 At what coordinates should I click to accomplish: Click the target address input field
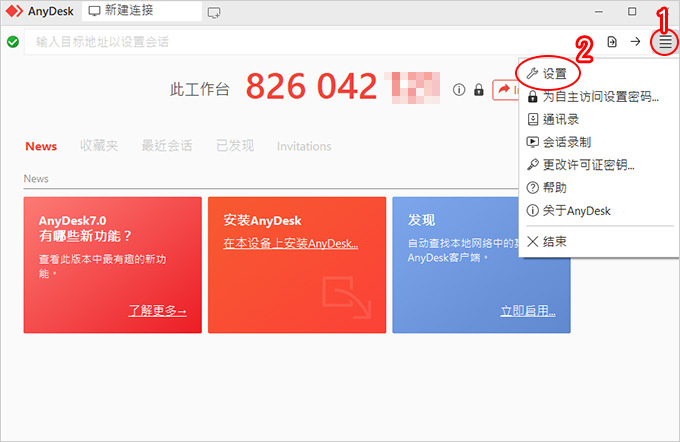pos(312,42)
